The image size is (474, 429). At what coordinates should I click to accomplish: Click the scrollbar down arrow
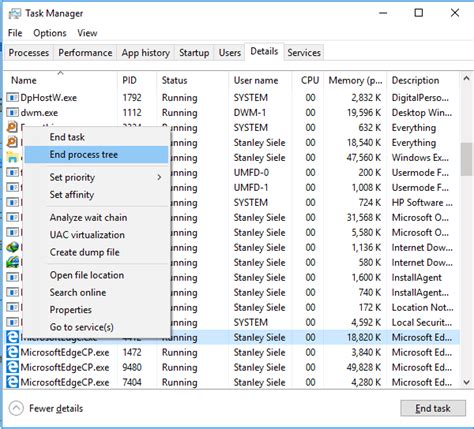467,382
